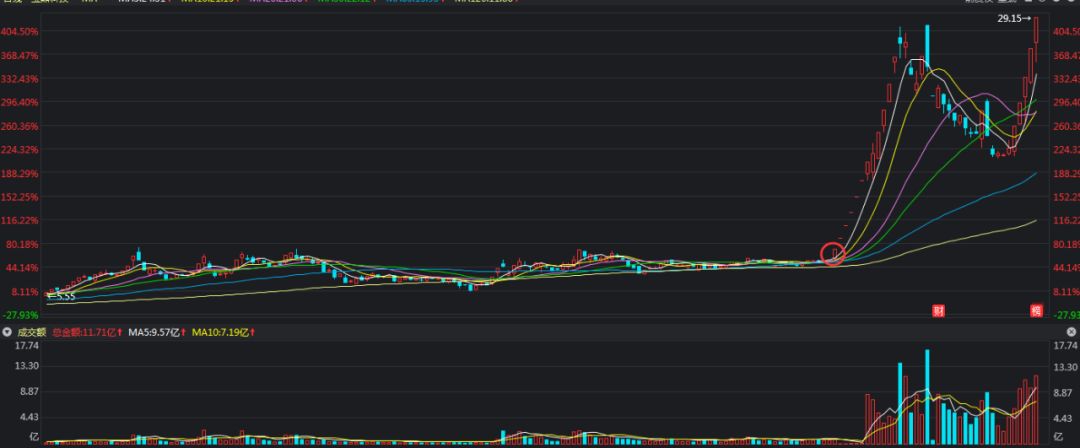Click the tallest cyan volume bar

pos(927,396)
